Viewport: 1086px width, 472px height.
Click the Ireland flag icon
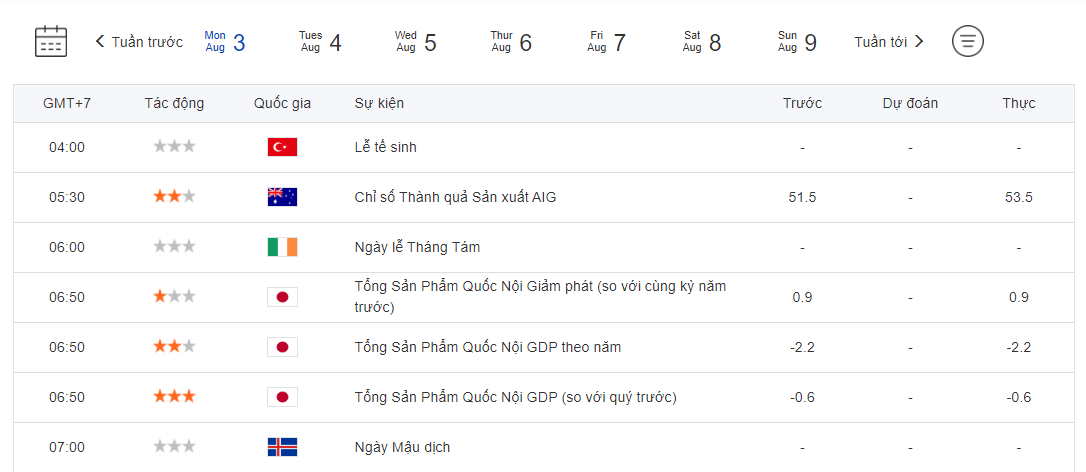point(282,247)
